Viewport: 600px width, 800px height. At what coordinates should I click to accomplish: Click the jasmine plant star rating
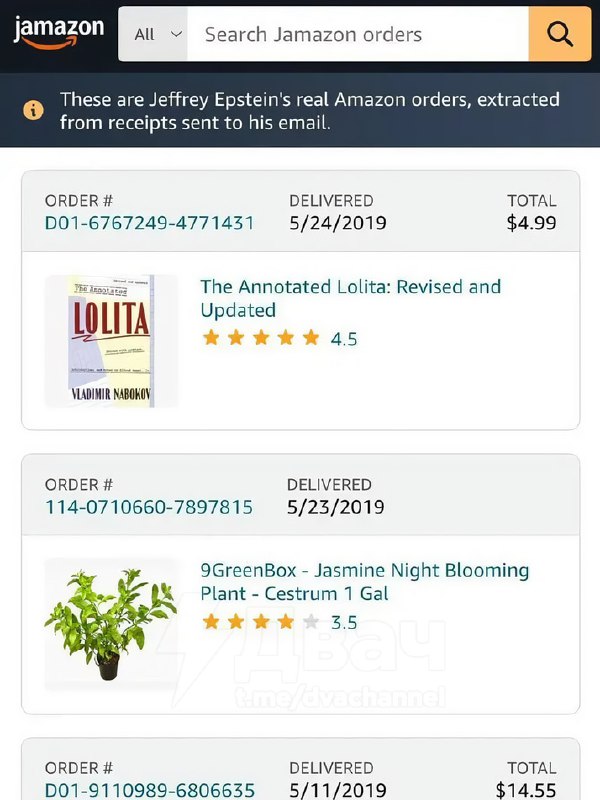coord(261,622)
